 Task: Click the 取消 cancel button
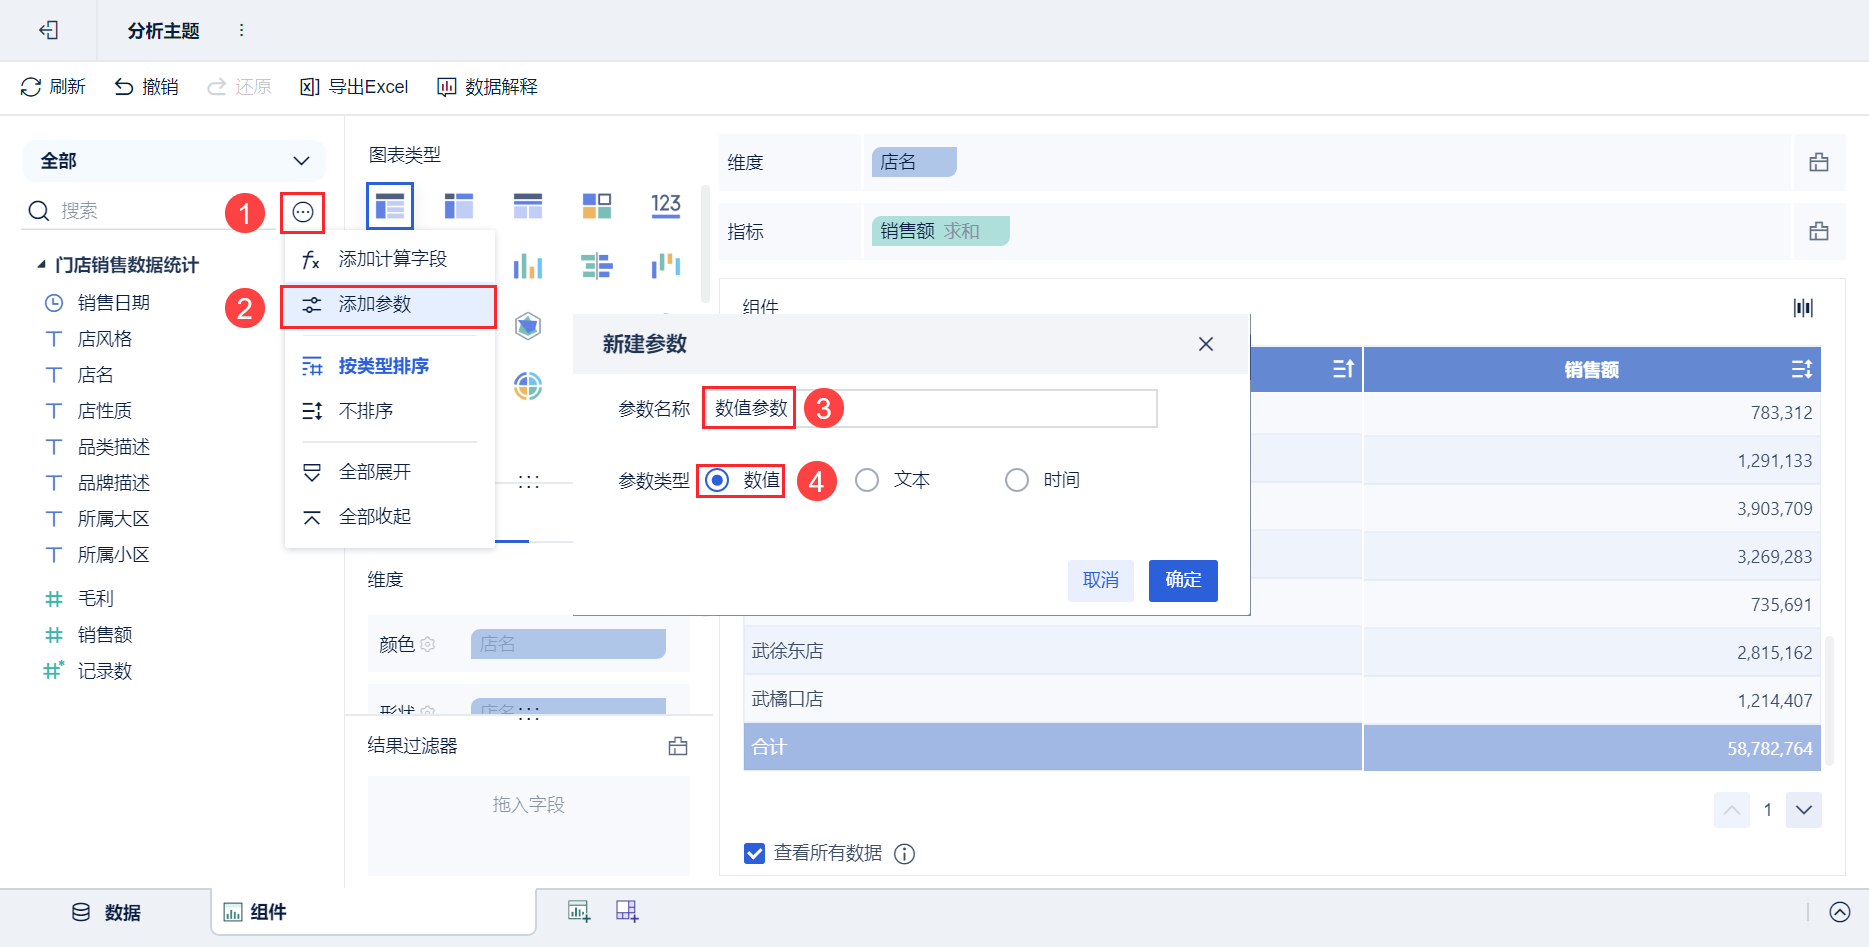(1100, 580)
